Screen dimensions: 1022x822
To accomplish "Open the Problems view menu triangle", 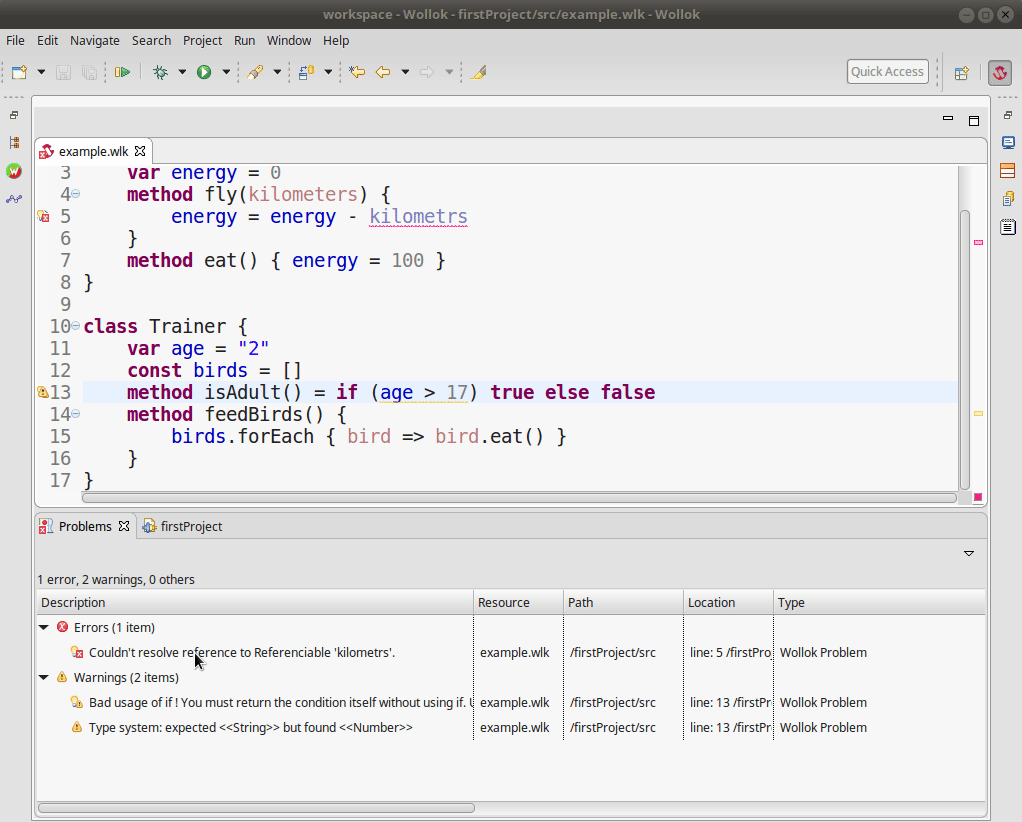I will point(968,553).
